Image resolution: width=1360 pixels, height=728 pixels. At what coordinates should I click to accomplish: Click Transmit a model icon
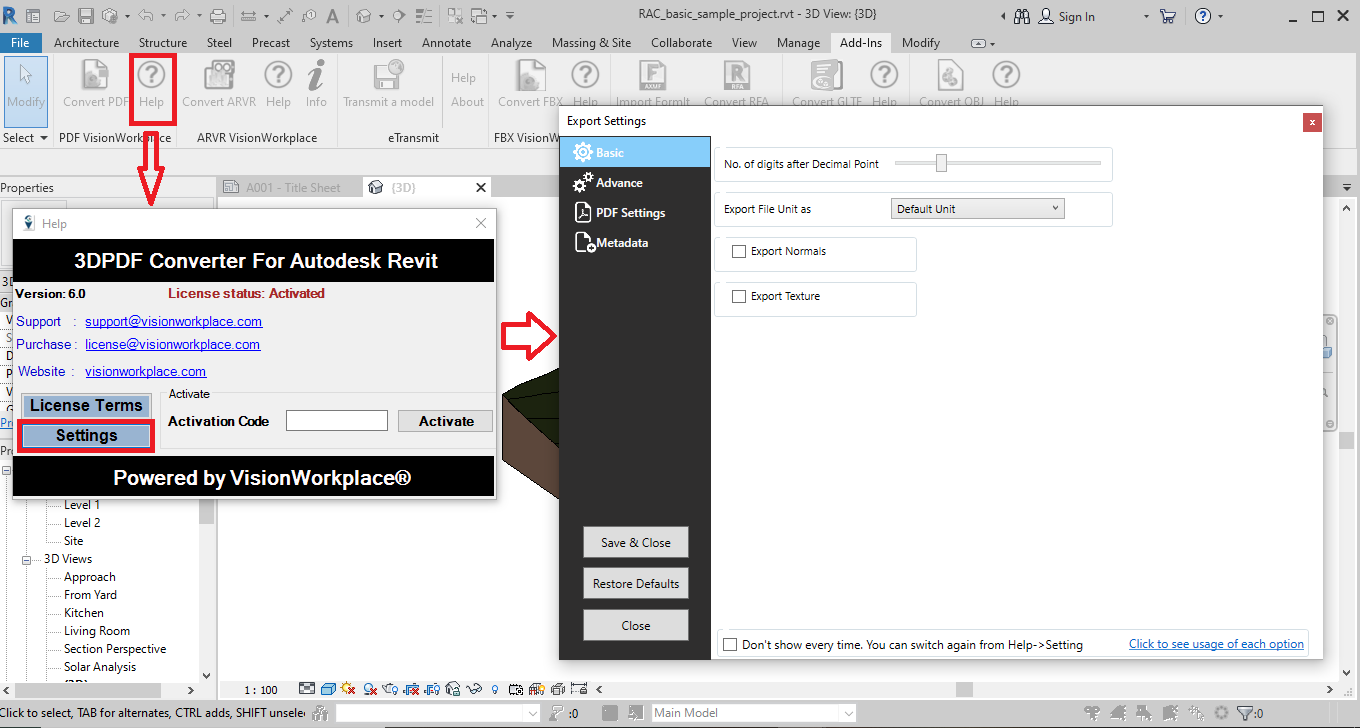pyautogui.click(x=388, y=76)
